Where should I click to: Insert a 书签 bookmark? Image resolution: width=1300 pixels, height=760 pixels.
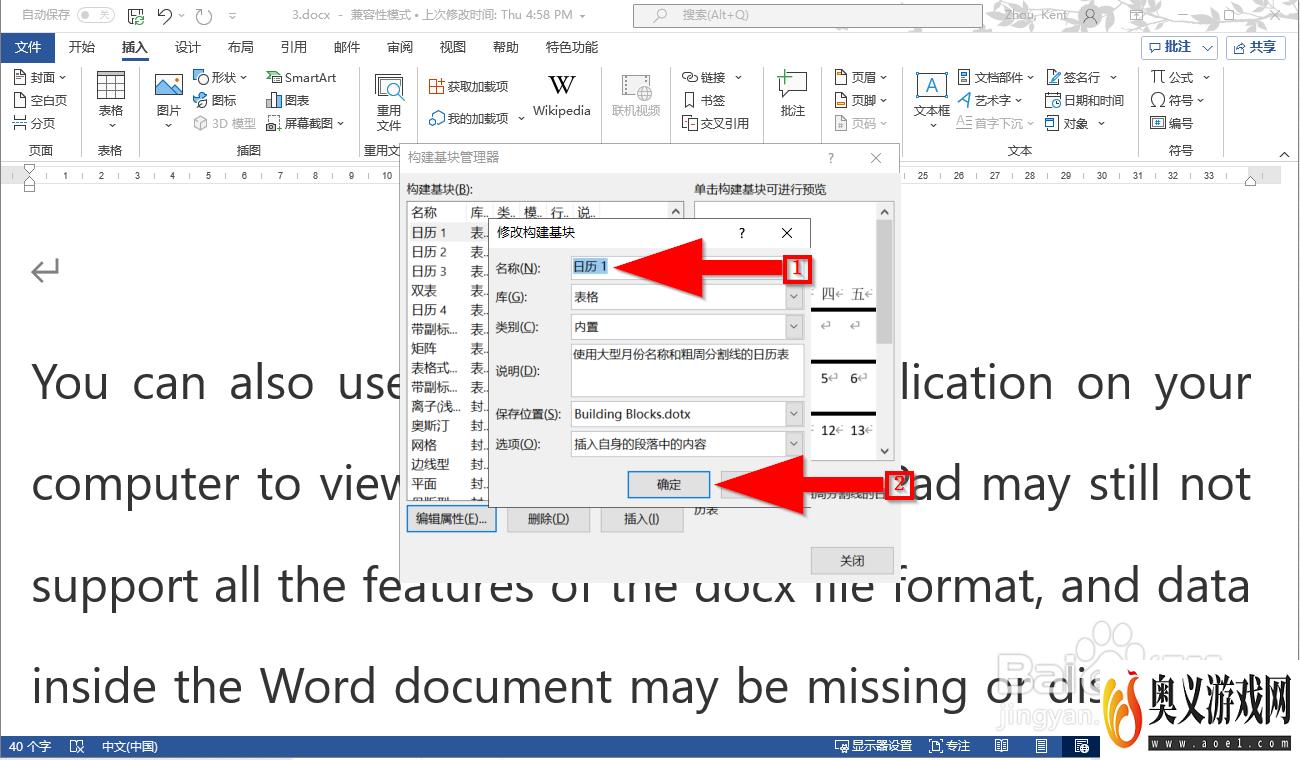(x=704, y=100)
